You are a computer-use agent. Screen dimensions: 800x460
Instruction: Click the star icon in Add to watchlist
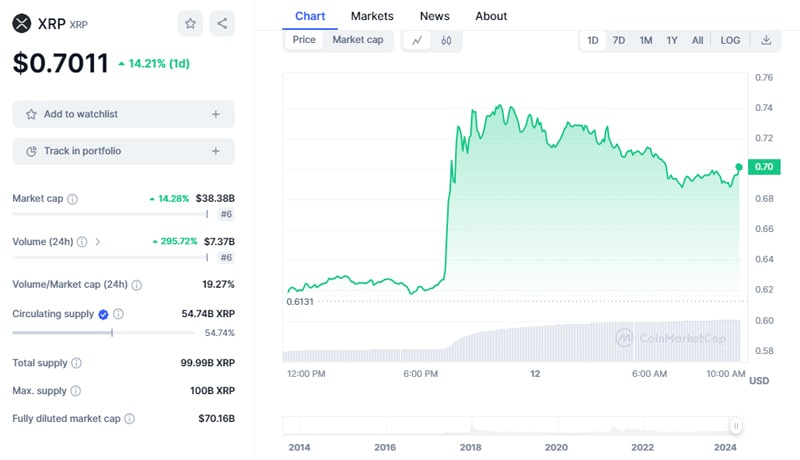click(31, 114)
